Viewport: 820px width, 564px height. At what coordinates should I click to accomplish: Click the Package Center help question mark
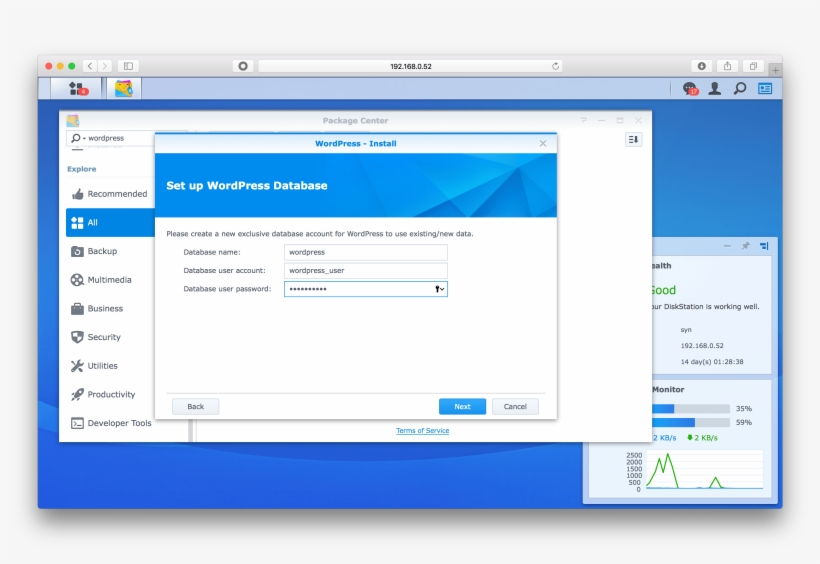click(583, 120)
